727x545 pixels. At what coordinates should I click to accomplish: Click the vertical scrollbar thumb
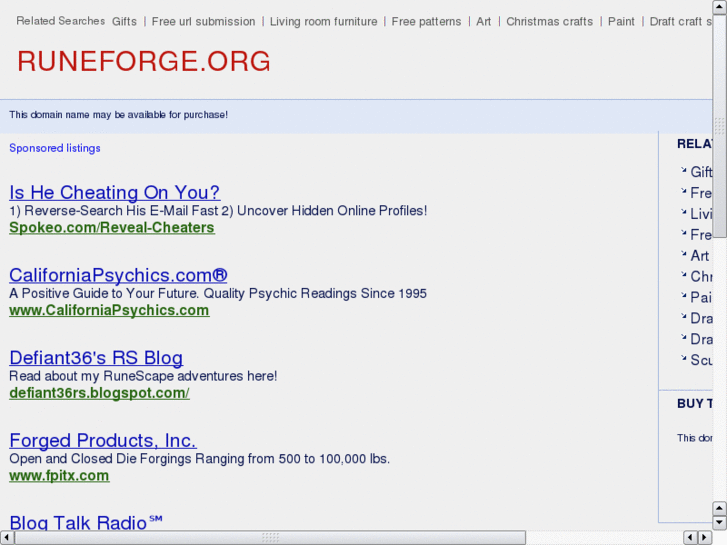tap(719, 125)
